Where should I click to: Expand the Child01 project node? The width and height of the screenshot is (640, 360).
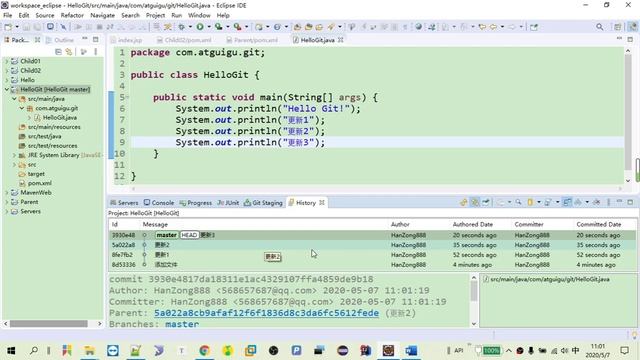point(7,61)
